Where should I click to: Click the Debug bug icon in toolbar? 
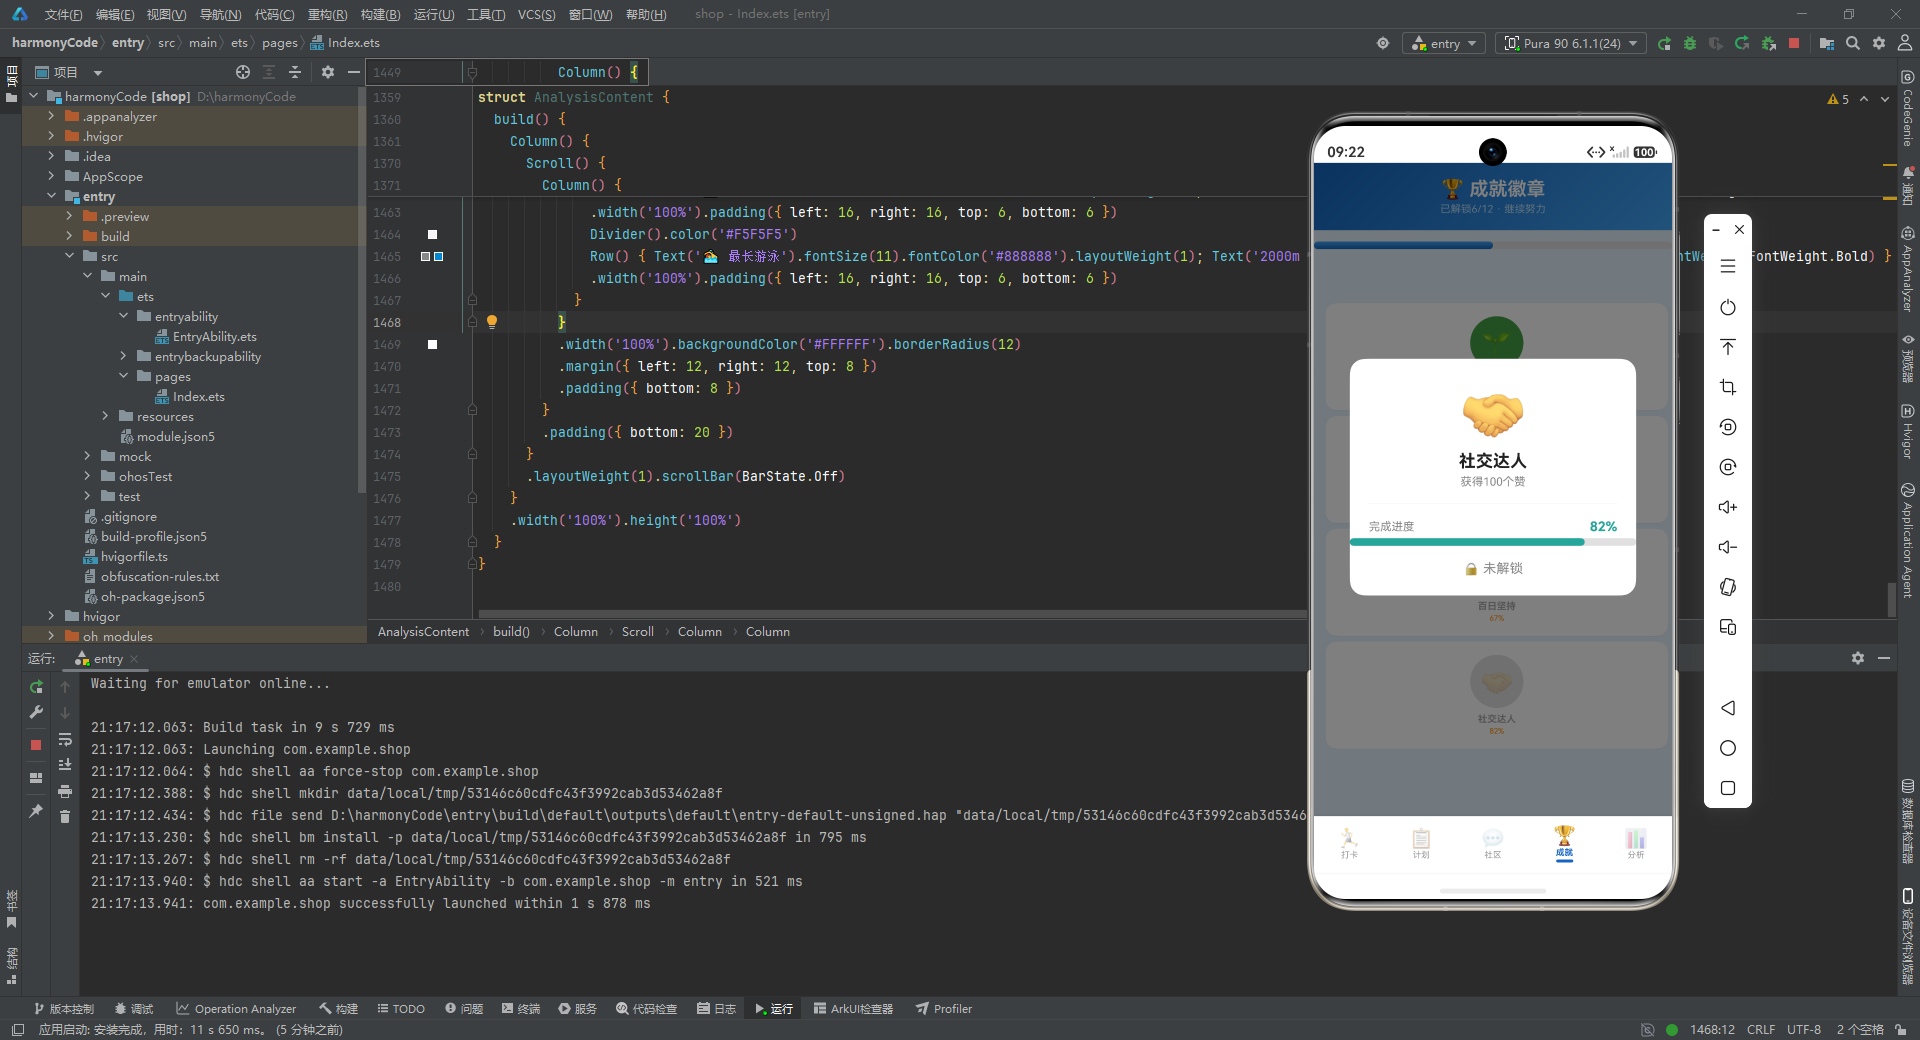click(x=1690, y=43)
